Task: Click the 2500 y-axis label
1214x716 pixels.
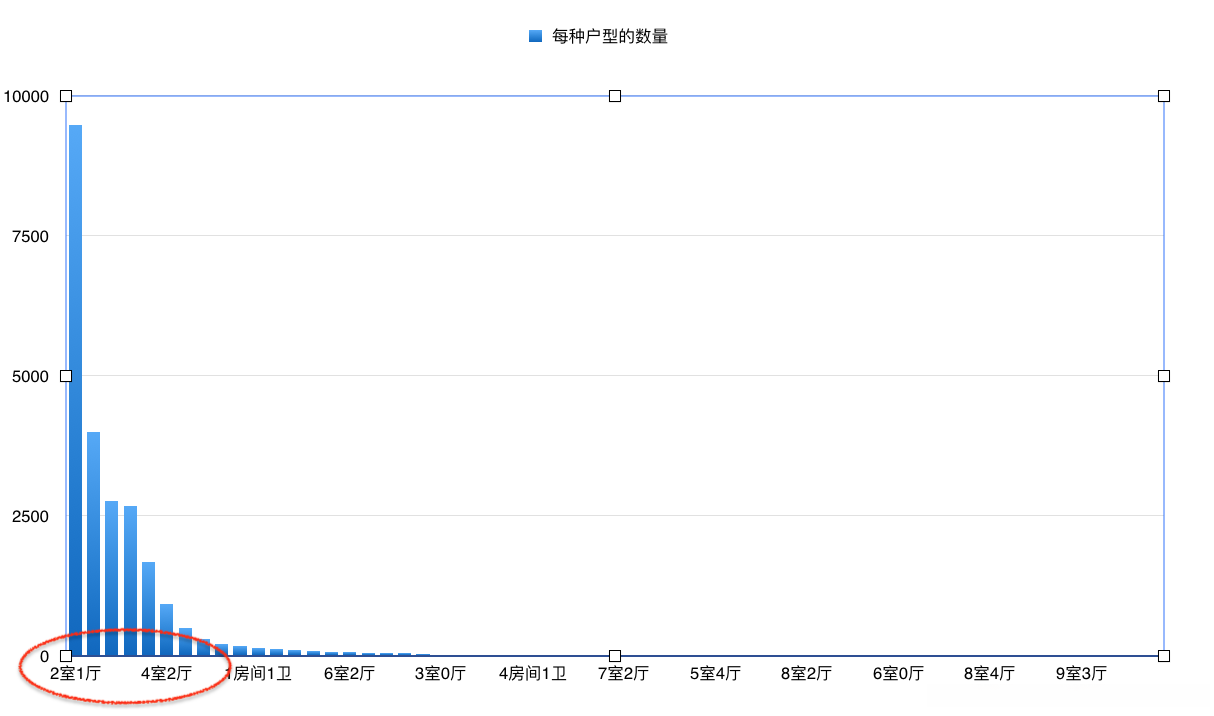Action: pyautogui.click(x=30, y=516)
